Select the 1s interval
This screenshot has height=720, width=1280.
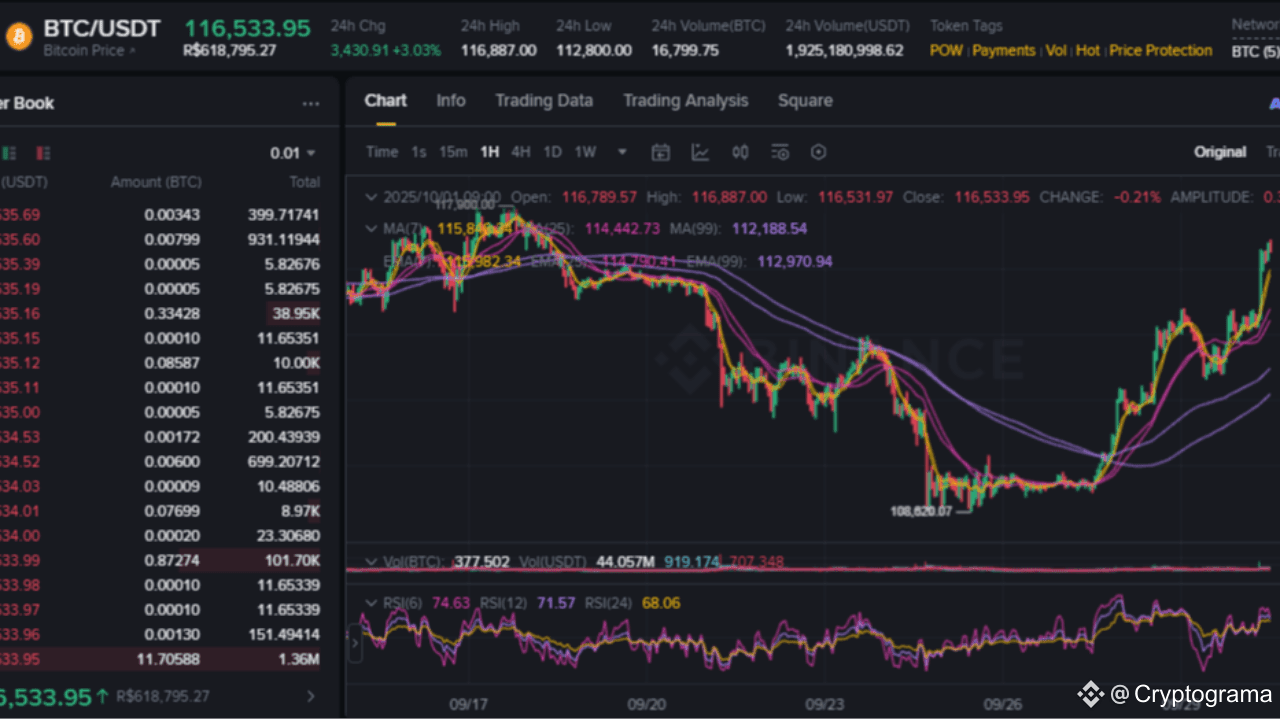click(x=419, y=152)
